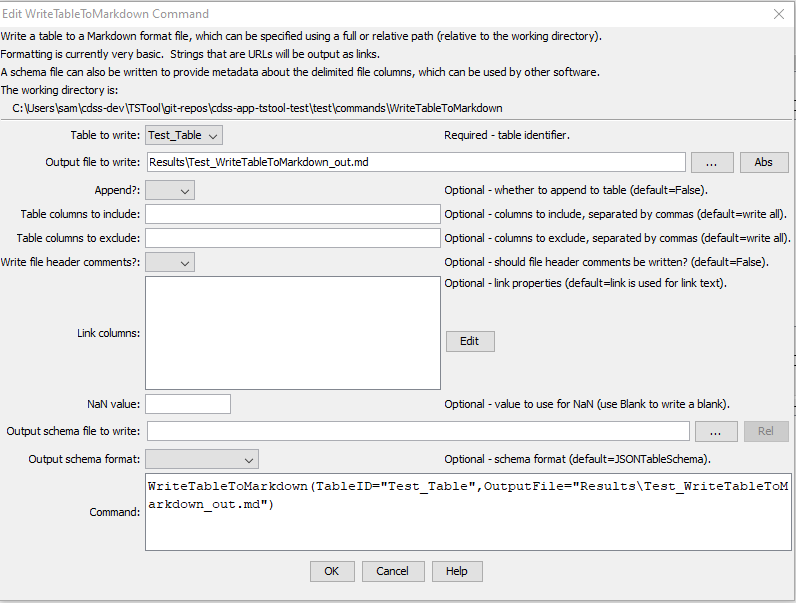The height and width of the screenshot is (603, 796).
Task: Click the 'Link columns:' label
Action: click(x=109, y=333)
